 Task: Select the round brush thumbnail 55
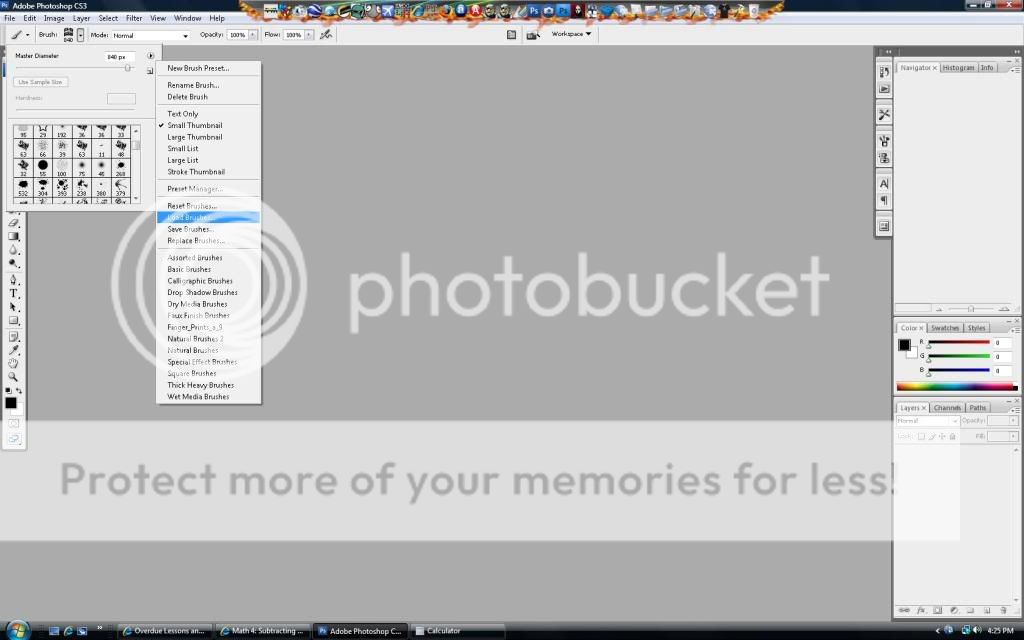tap(42, 167)
